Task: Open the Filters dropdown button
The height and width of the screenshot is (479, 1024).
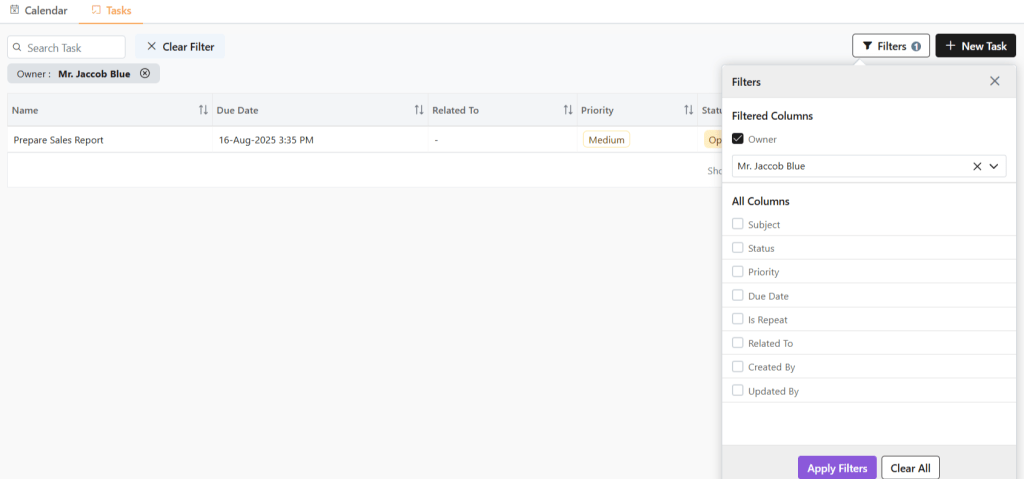Action: (x=890, y=46)
